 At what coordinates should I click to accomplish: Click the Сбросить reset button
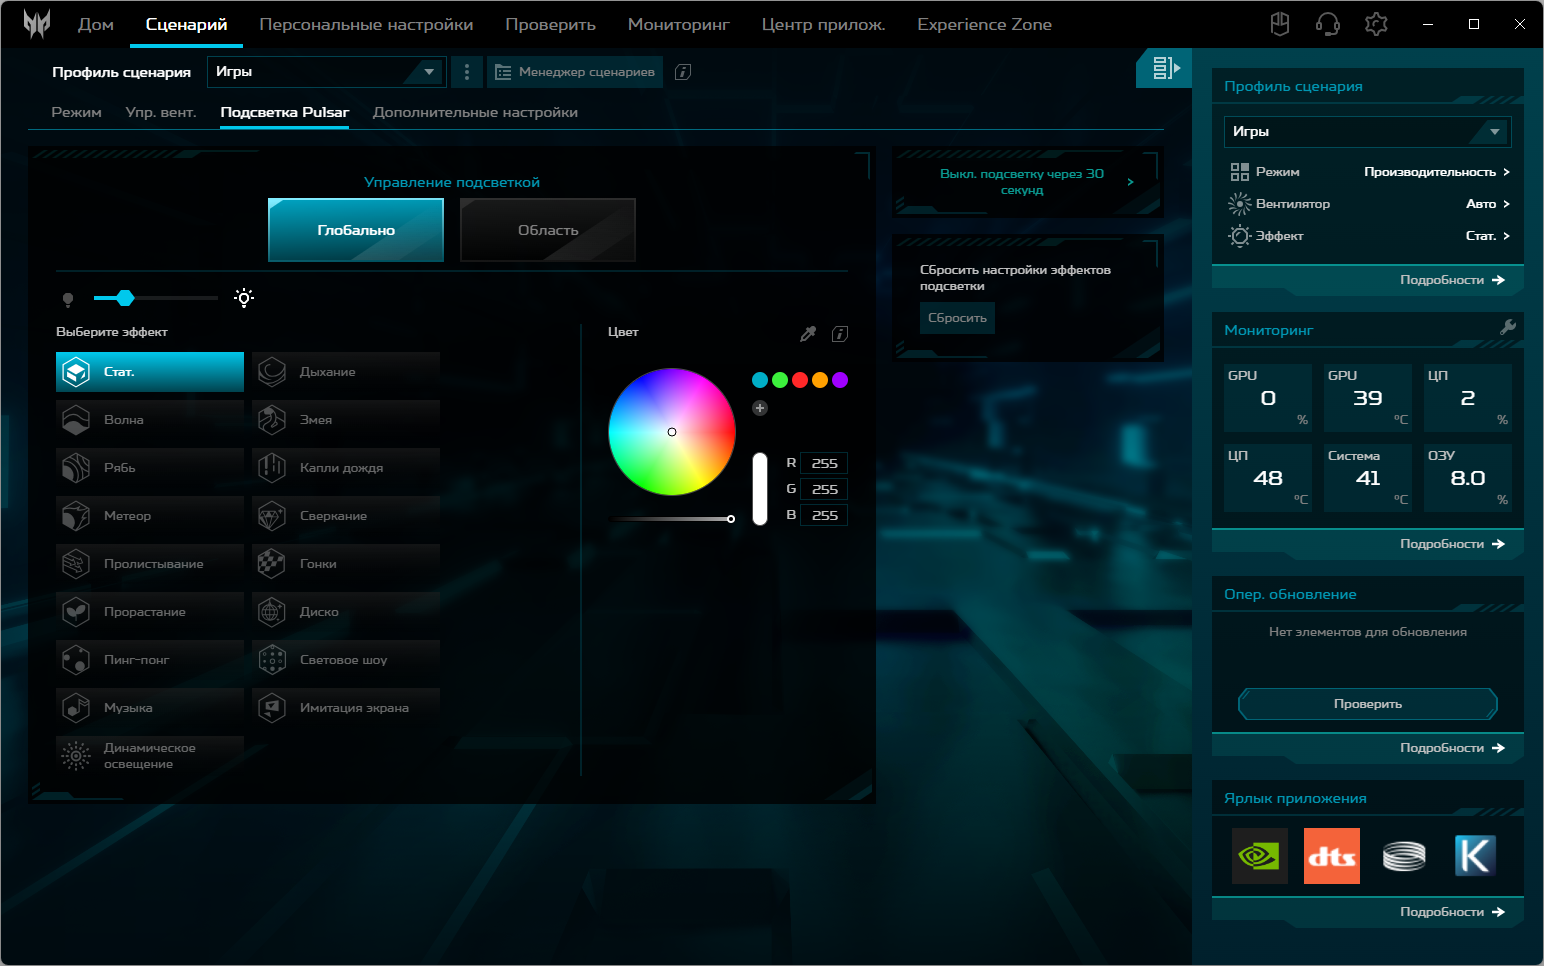[x=957, y=318]
